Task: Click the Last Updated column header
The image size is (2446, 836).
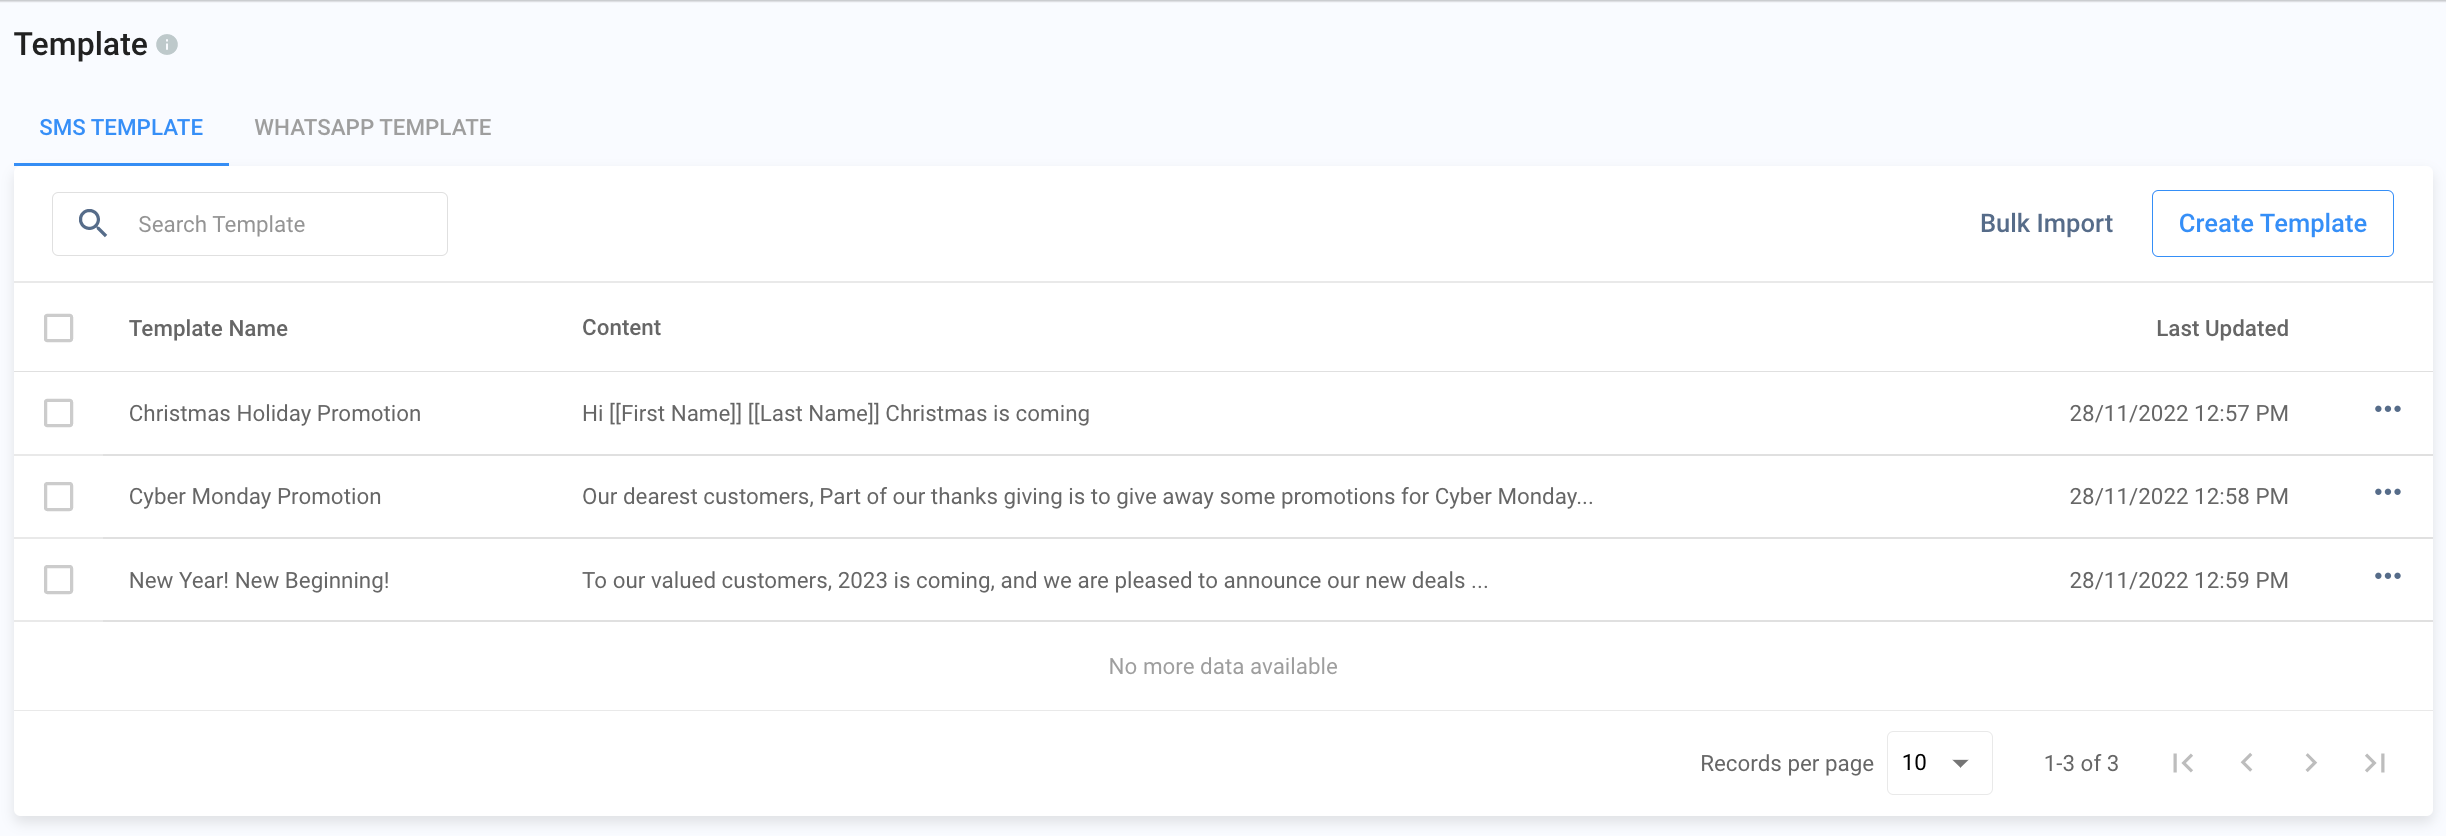Action: point(2221,329)
